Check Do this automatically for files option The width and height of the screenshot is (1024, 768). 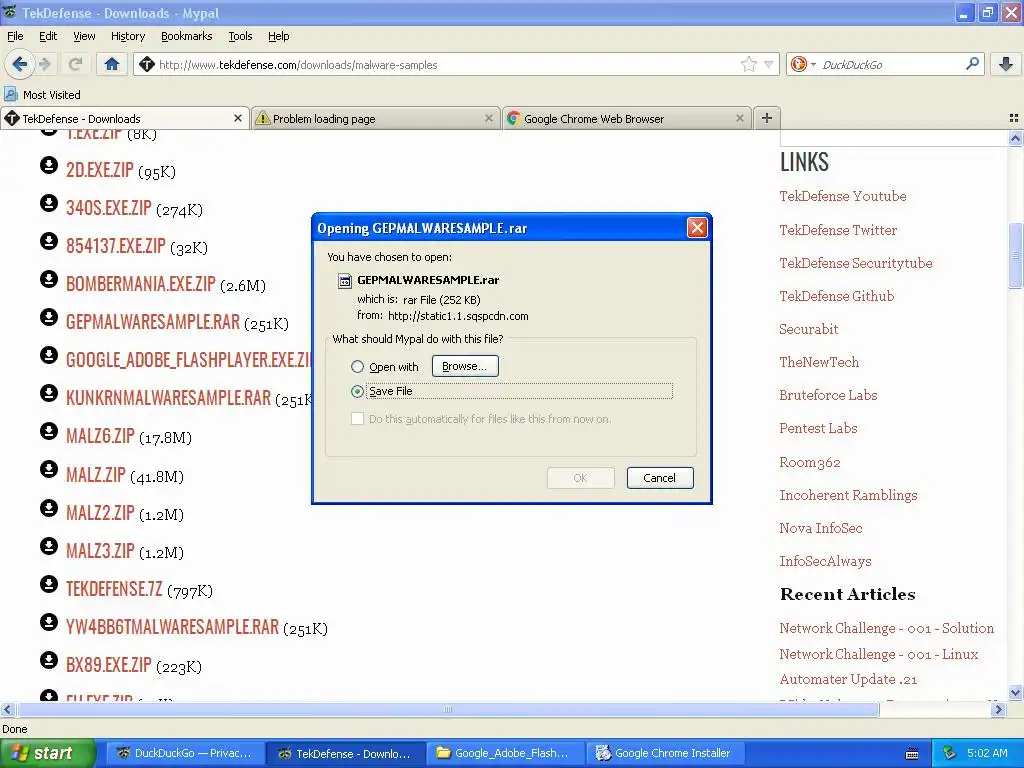(x=357, y=419)
